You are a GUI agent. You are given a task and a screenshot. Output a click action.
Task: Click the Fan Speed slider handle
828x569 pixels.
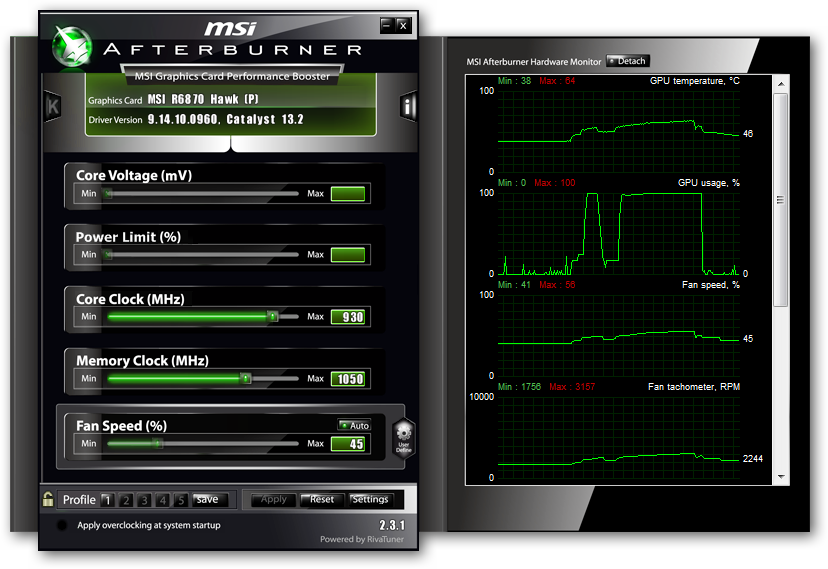158,444
